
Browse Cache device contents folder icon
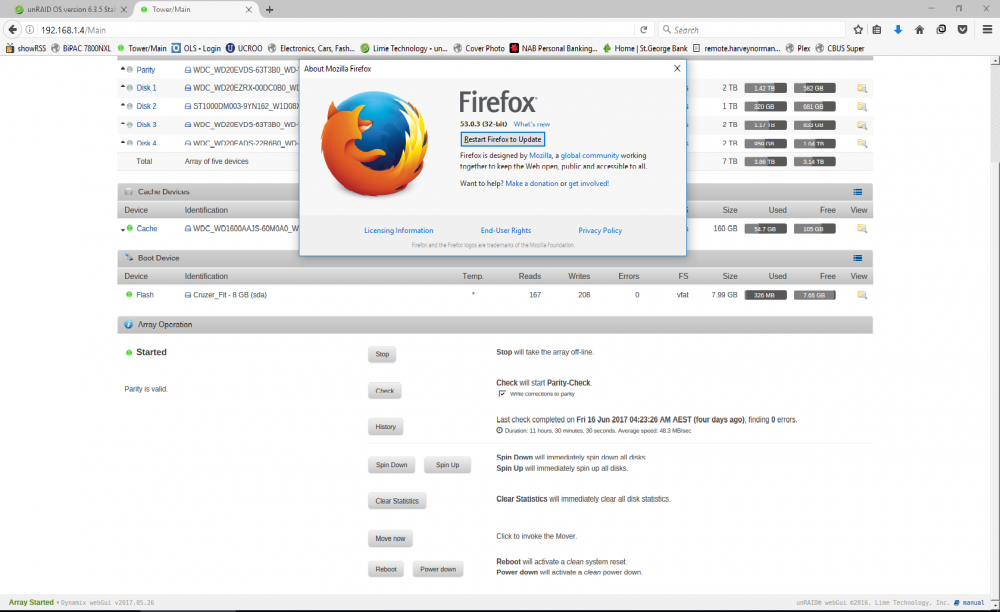tap(862, 228)
